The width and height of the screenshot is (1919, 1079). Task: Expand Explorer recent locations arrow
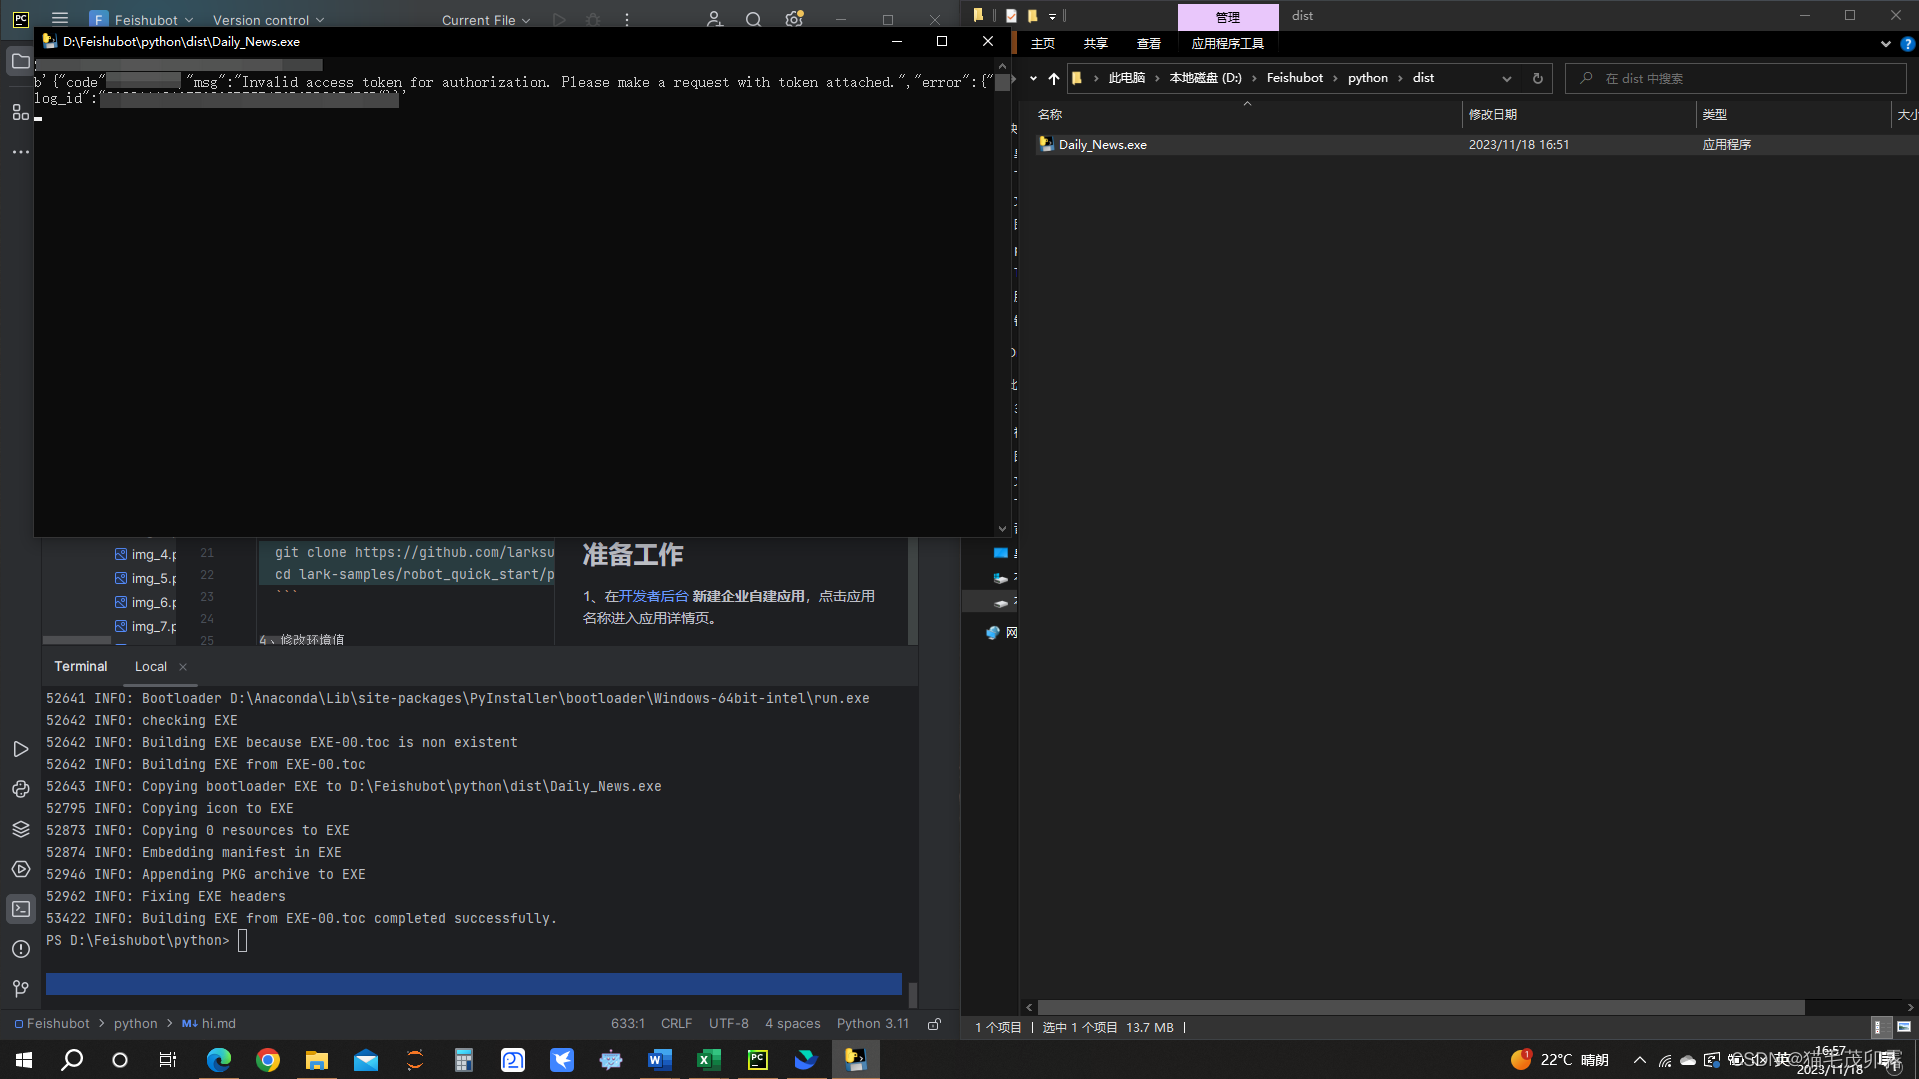(x=1033, y=78)
